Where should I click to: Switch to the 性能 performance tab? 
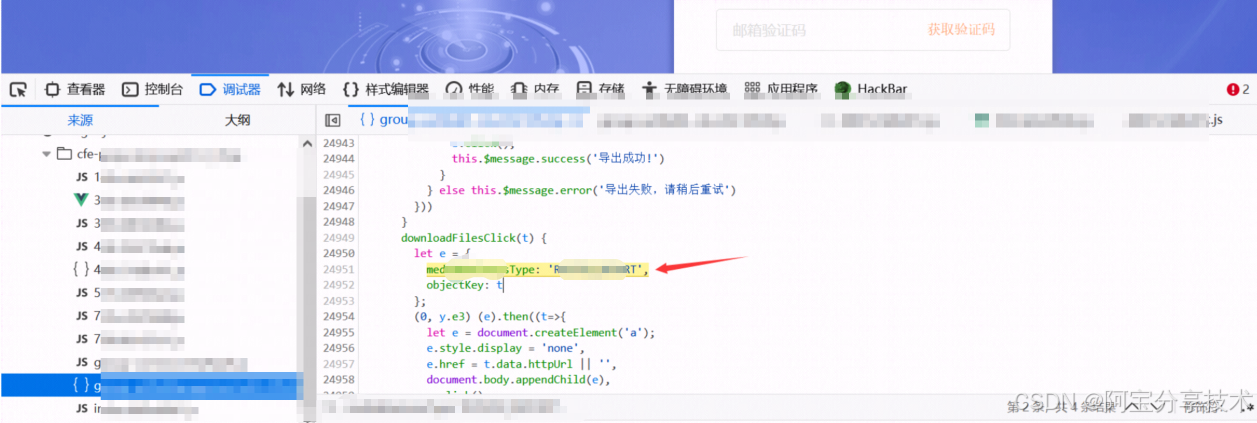click(469, 89)
